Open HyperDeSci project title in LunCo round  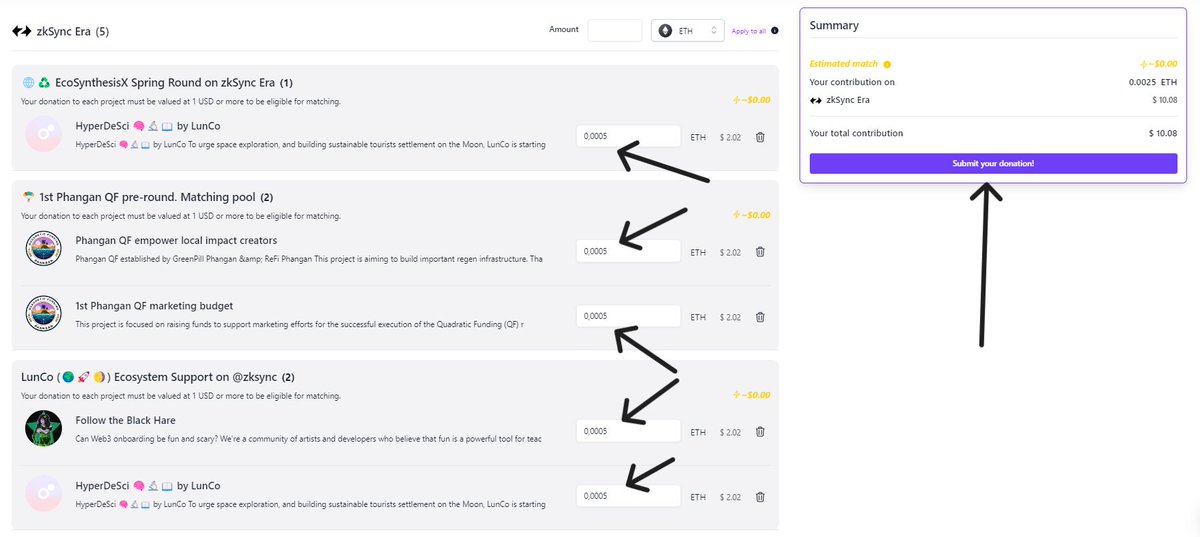[148, 486]
